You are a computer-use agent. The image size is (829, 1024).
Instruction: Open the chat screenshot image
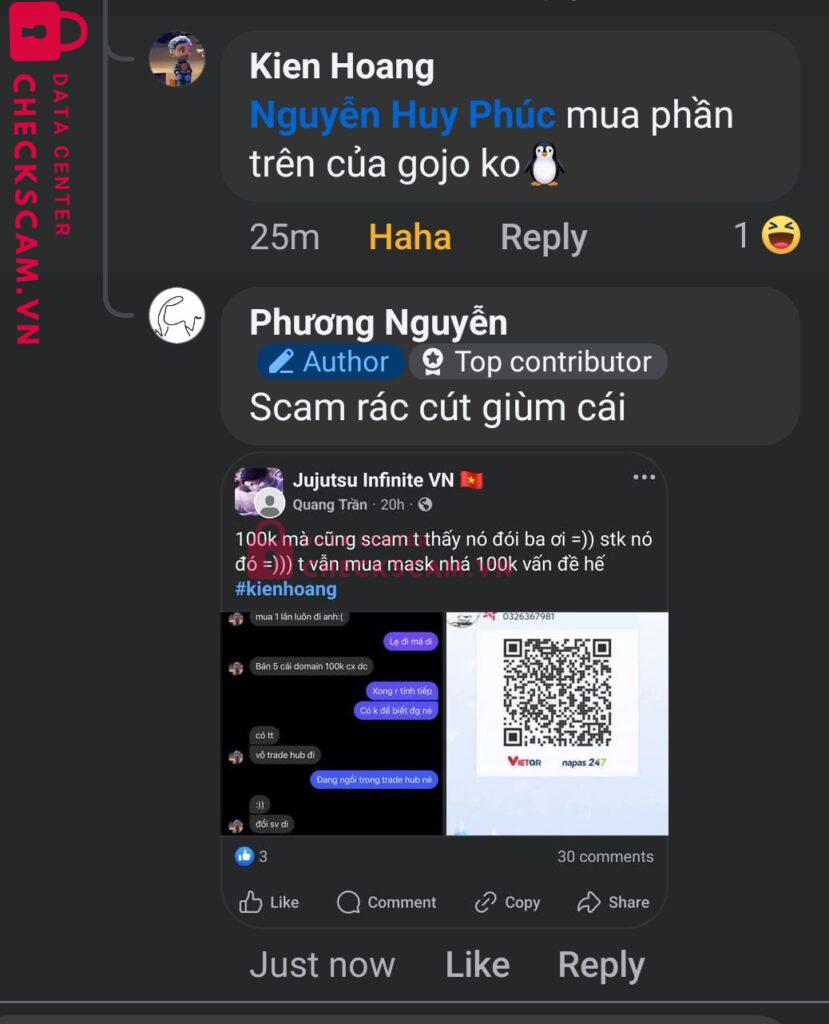pos(333,724)
